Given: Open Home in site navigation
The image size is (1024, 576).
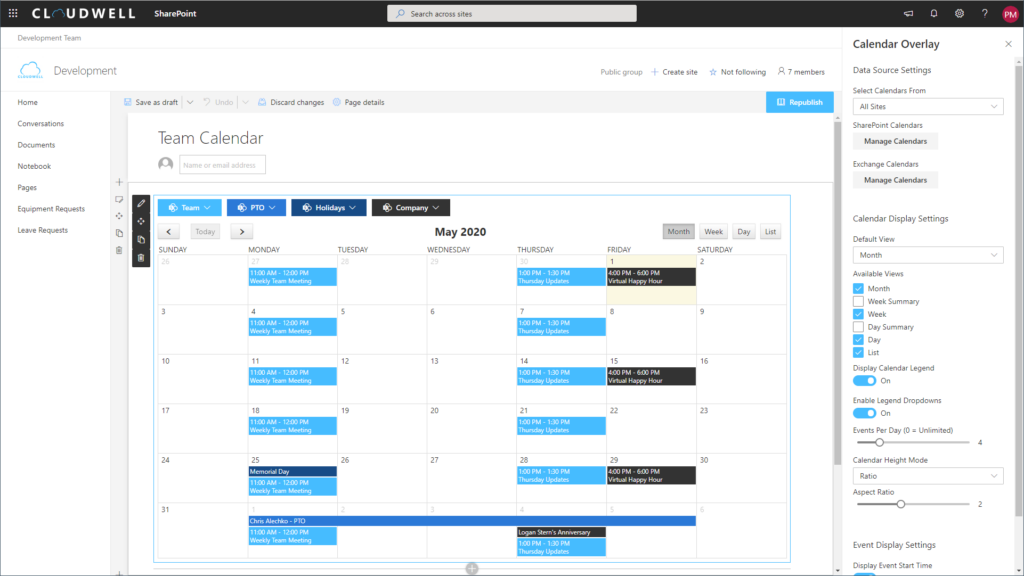Looking at the screenshot, I should tap(27, 103).
